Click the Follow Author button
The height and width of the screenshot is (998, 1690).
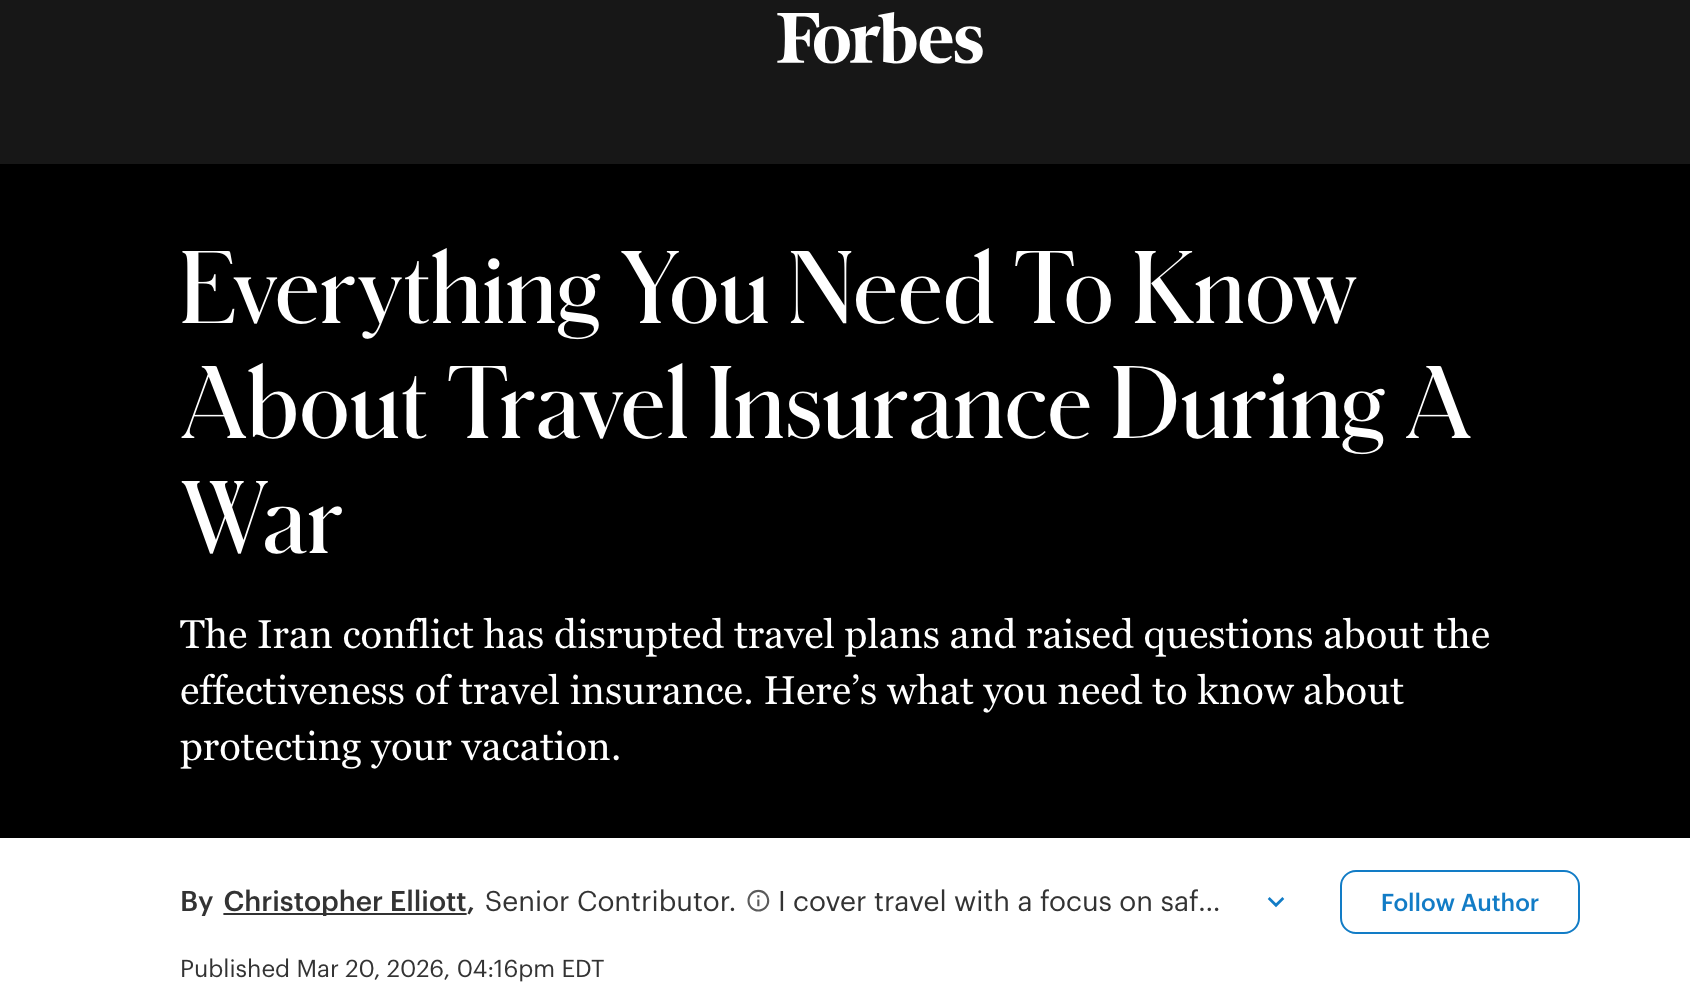click(1458, 901)
